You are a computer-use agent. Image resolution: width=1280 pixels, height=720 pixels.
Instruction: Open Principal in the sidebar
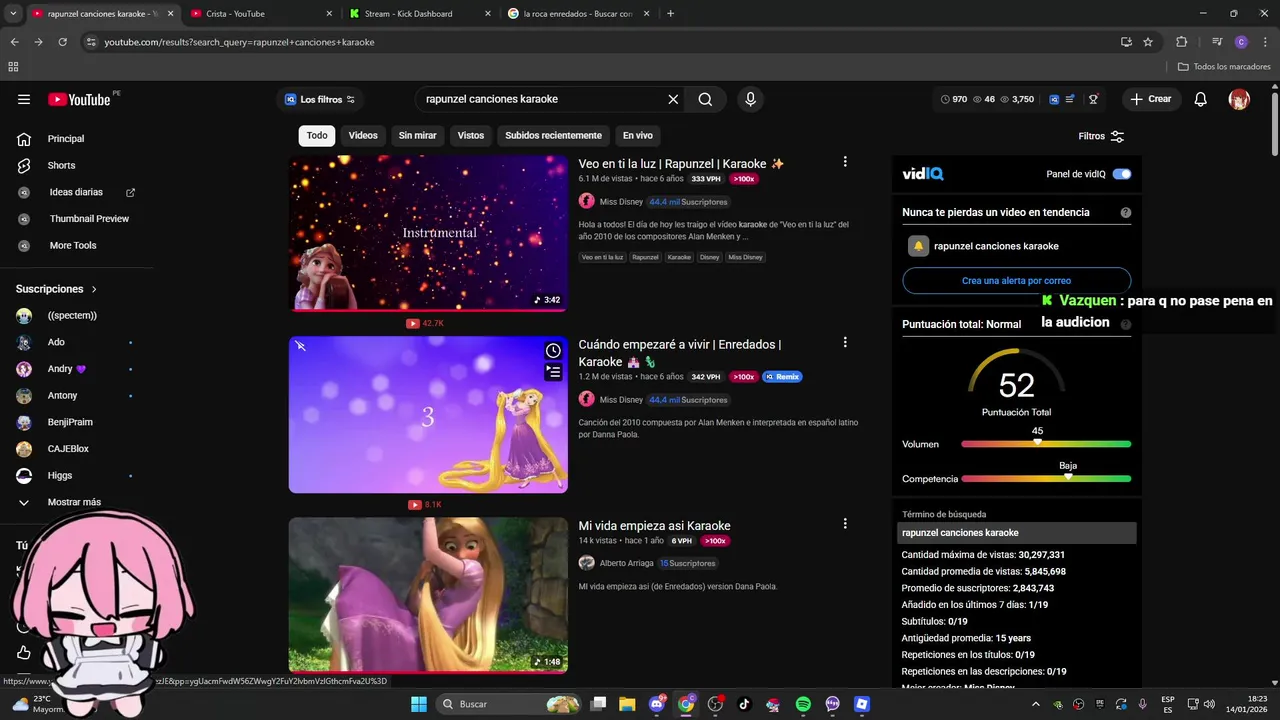pyautogui.click(x=66, y=139)
